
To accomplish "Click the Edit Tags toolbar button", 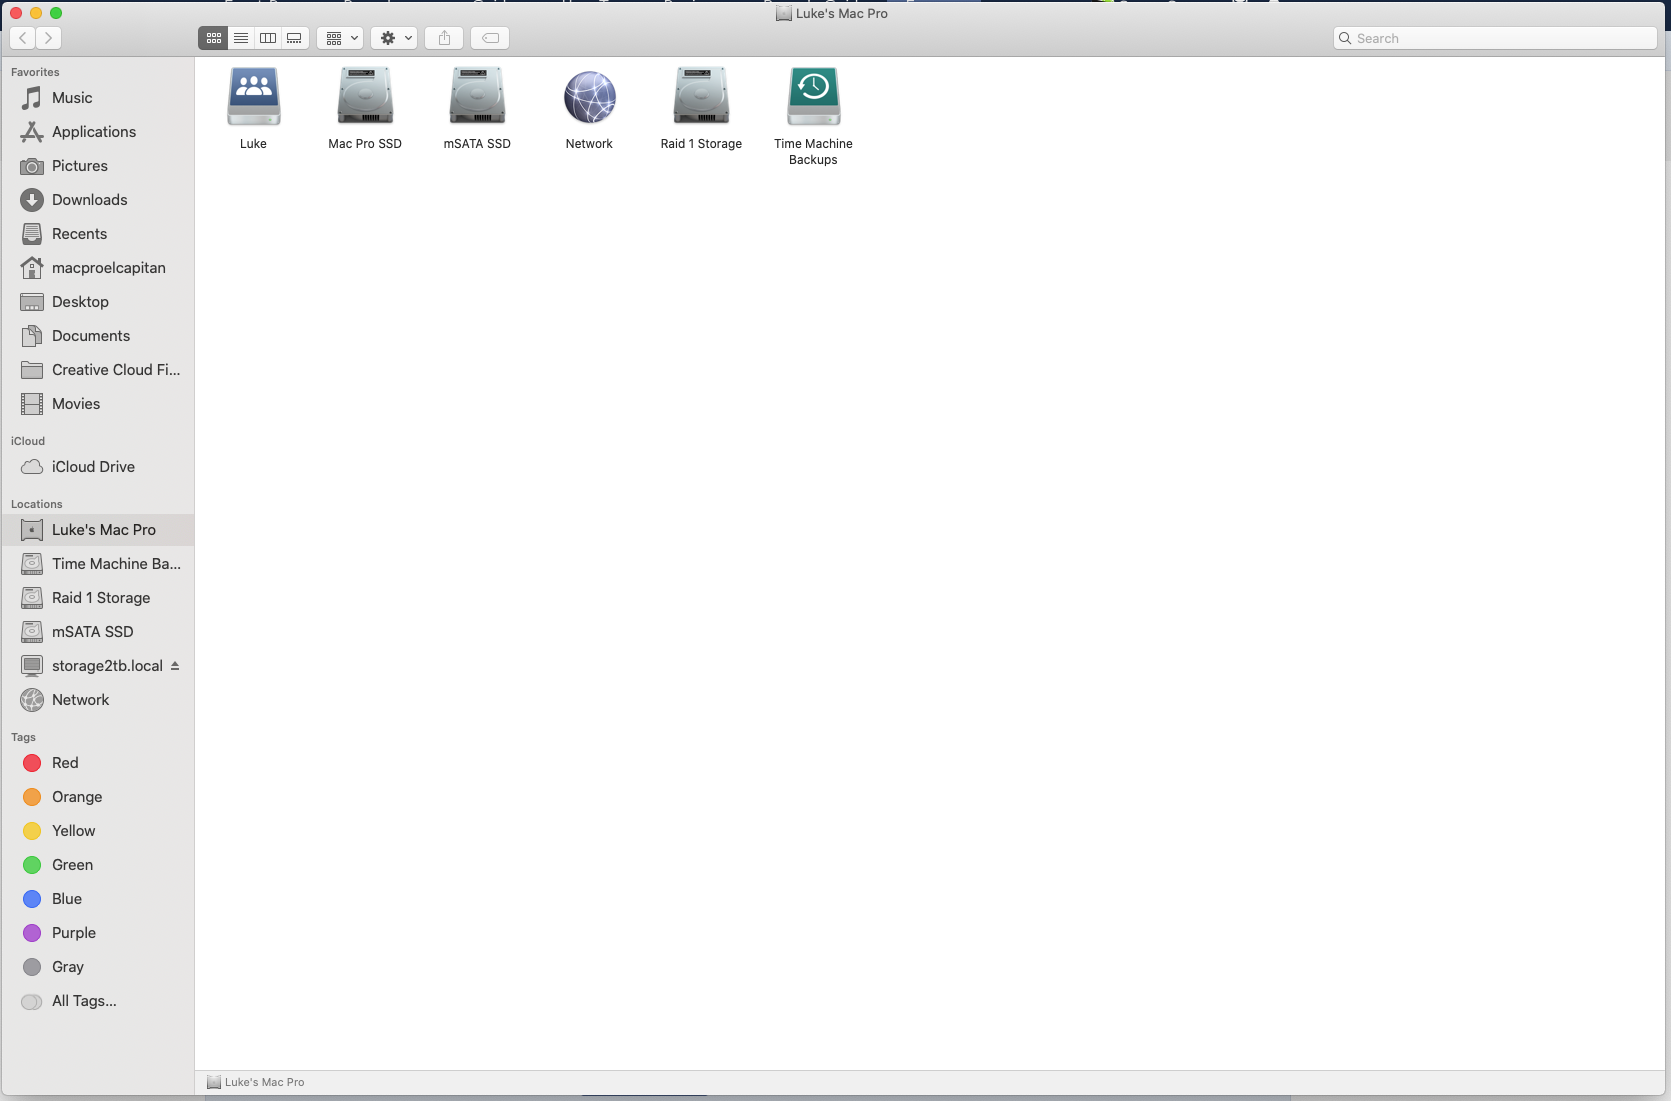I will pyautogui.click(x=490, y=38).
